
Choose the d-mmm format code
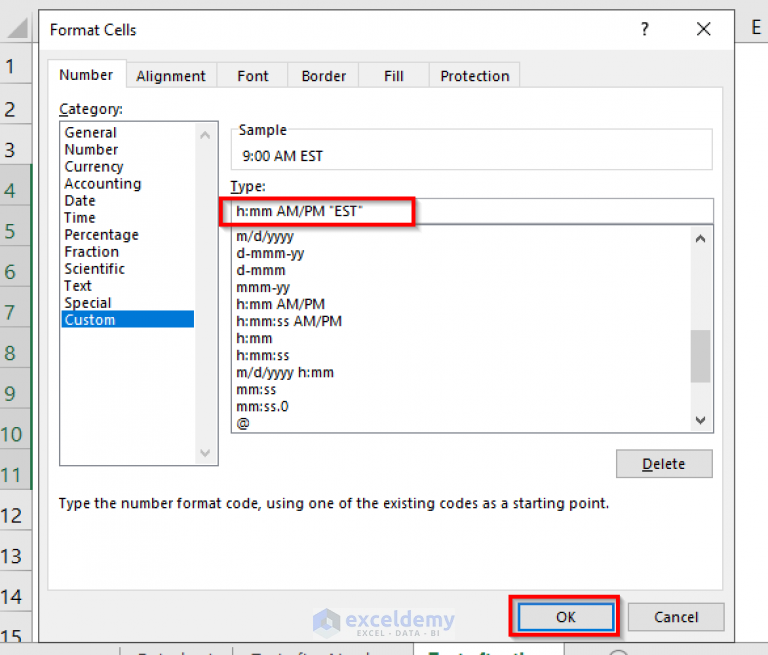point(462,270)
